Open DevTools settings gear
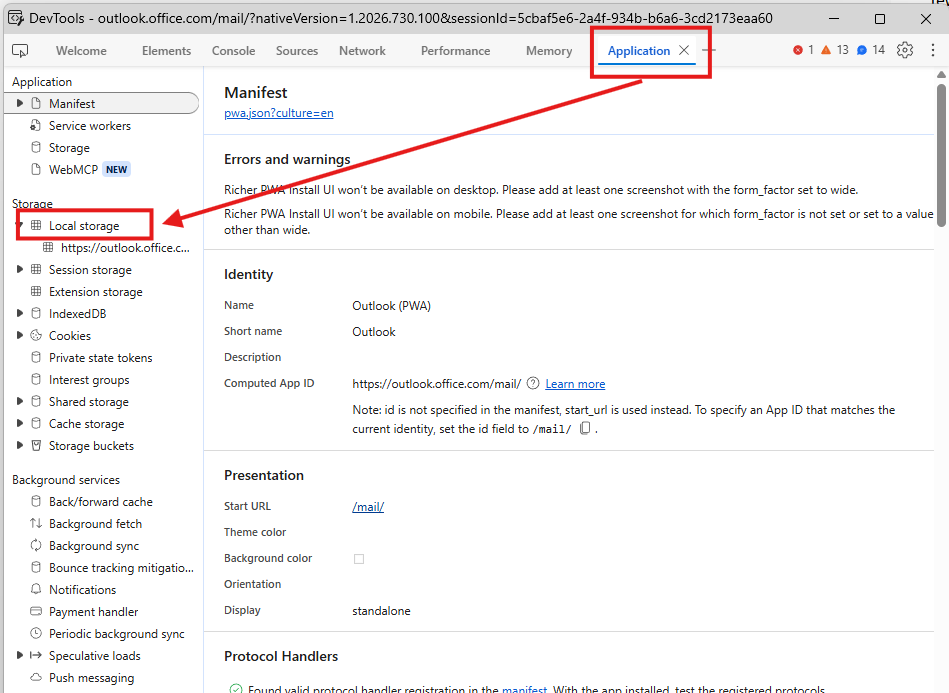Viewport: 949px width, 693px height. (905, 50)
